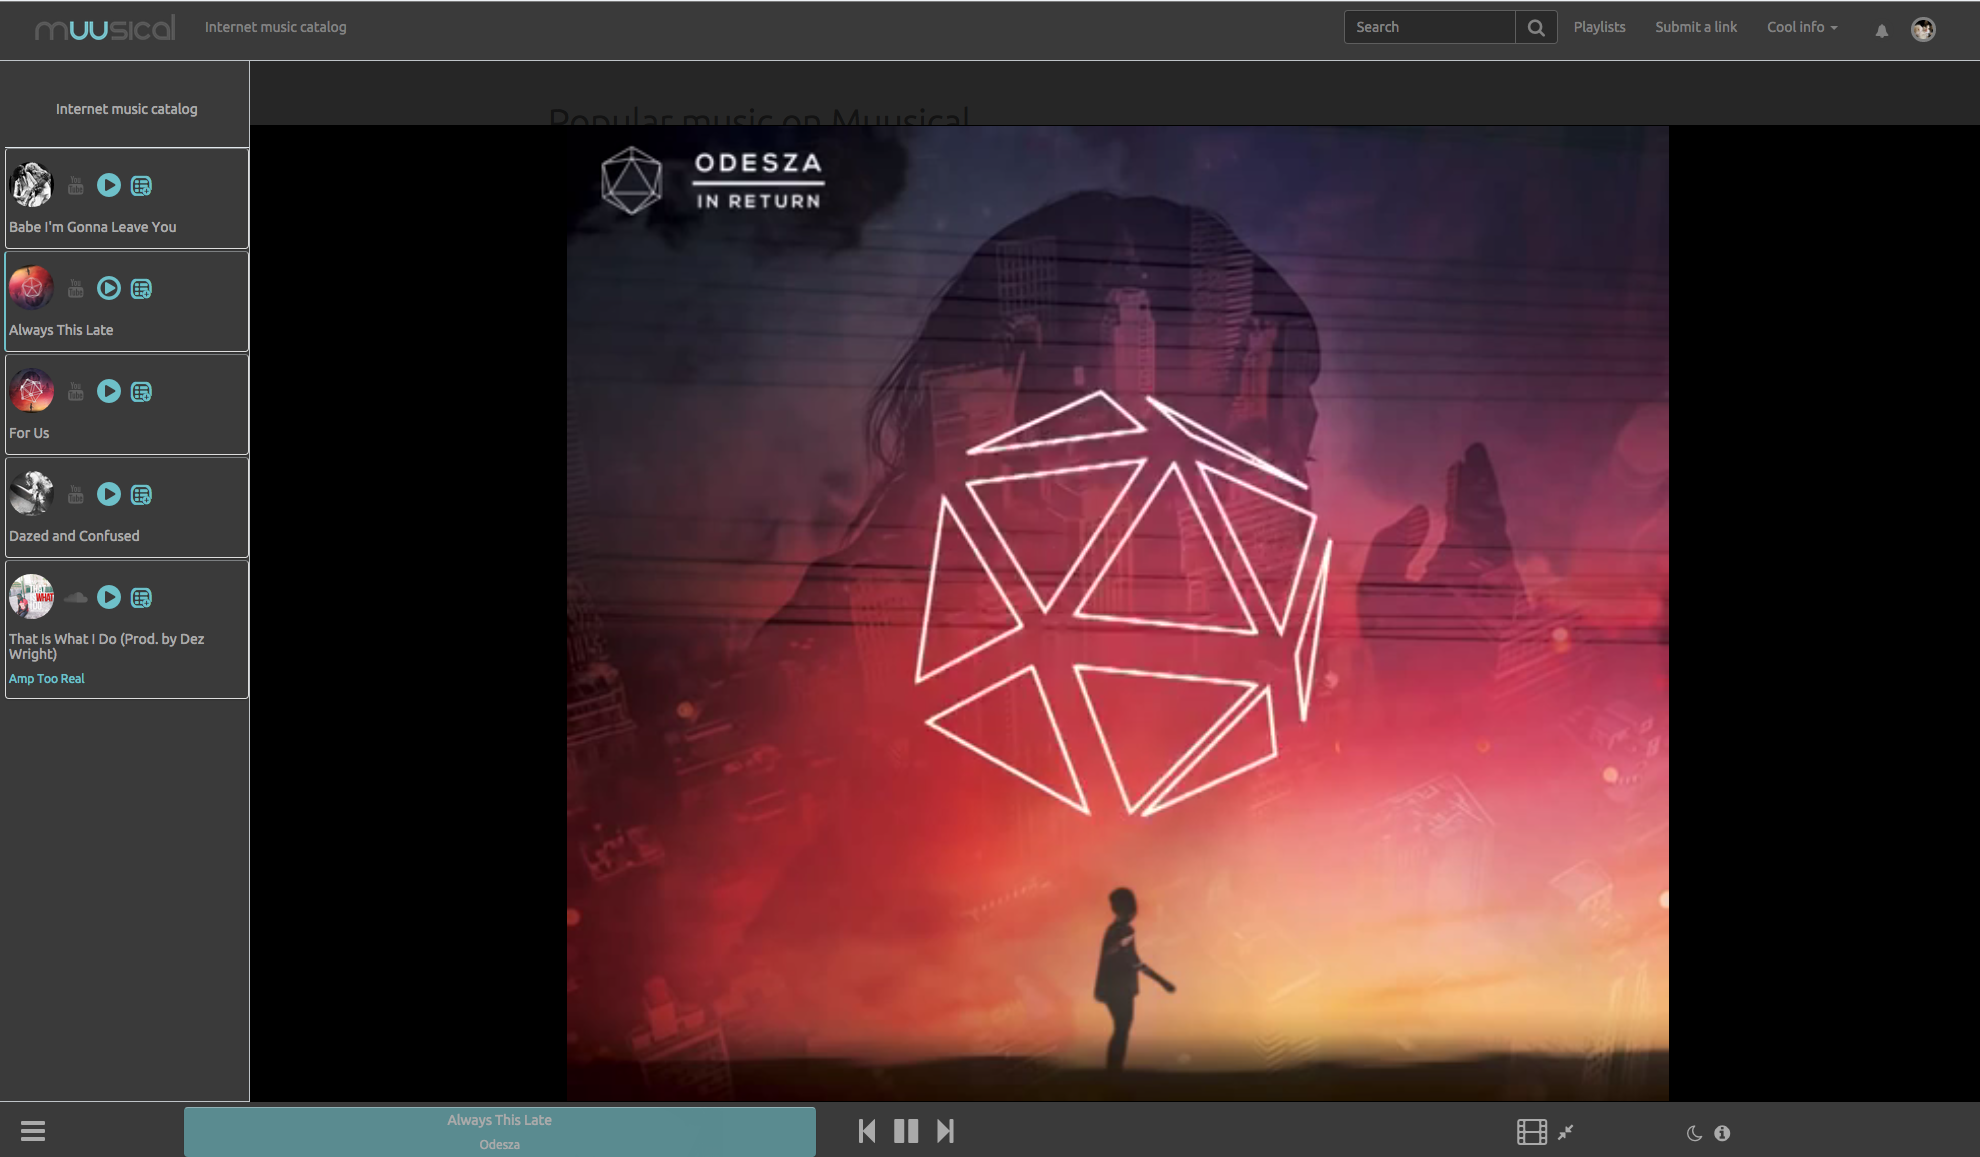Add Dazed and Confused to playlist
Screen dimensions: 1980x1157
point(141,495)
